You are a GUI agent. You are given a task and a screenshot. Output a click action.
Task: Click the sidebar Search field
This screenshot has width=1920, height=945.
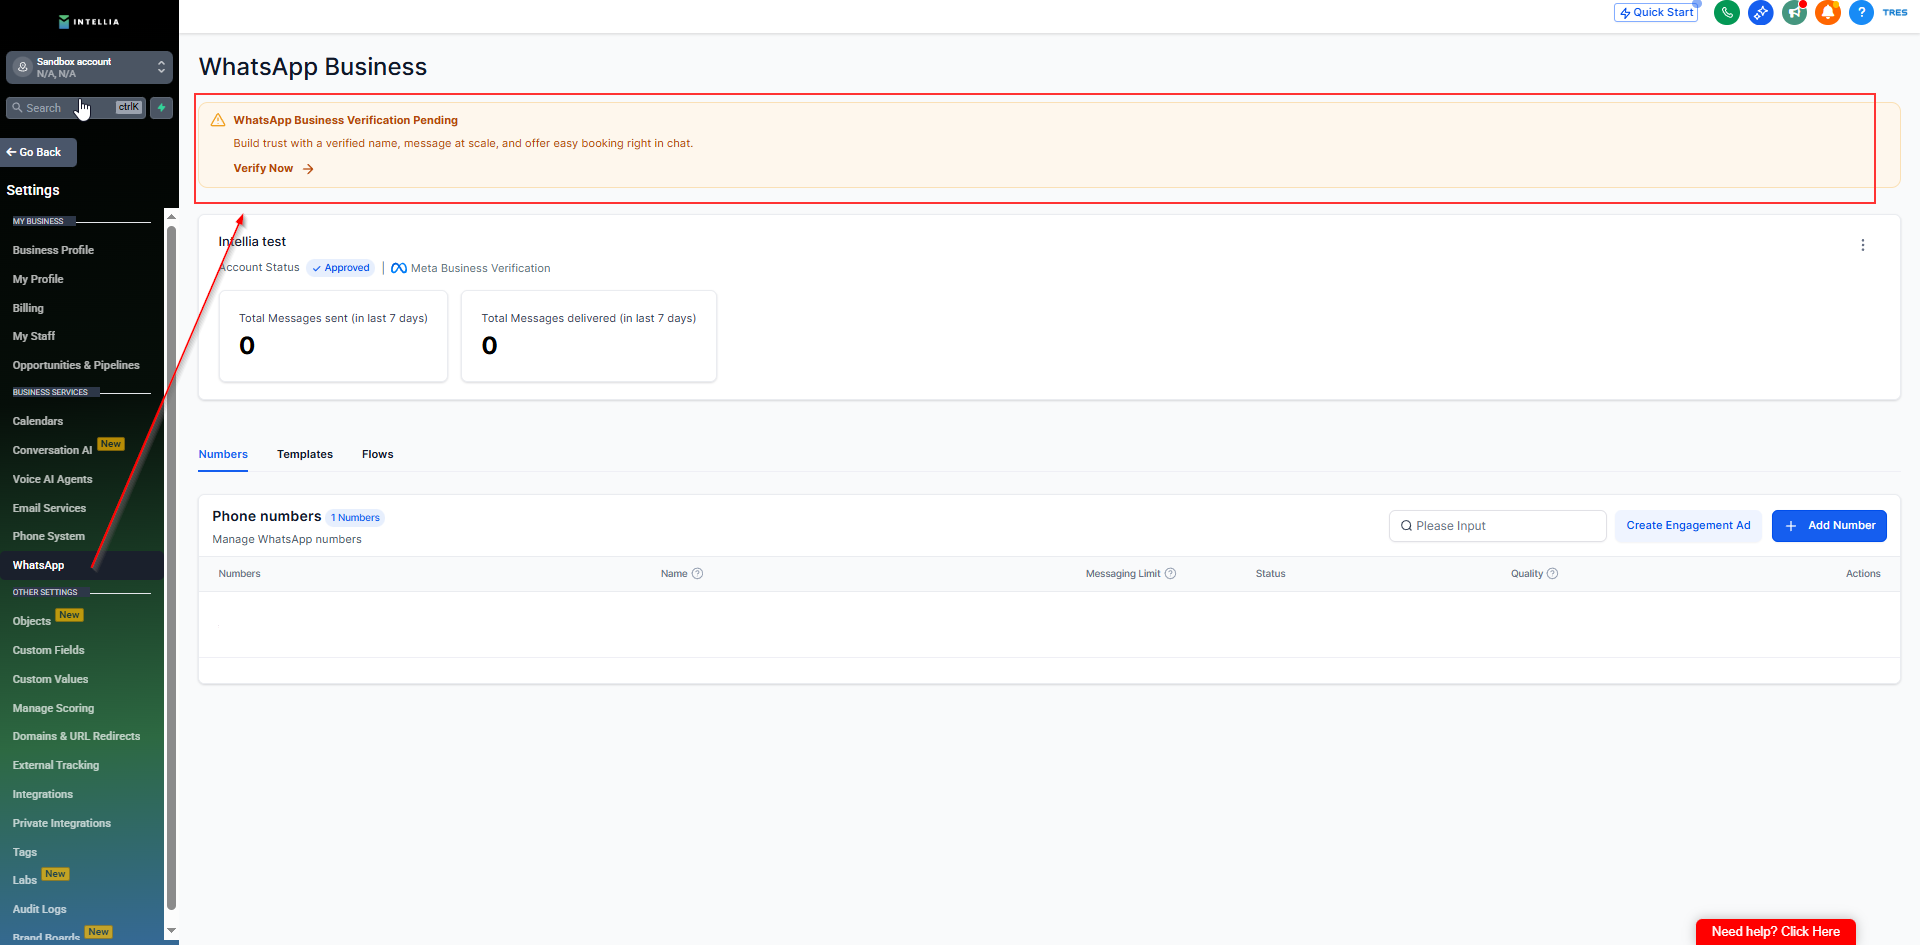pos(76,108)
